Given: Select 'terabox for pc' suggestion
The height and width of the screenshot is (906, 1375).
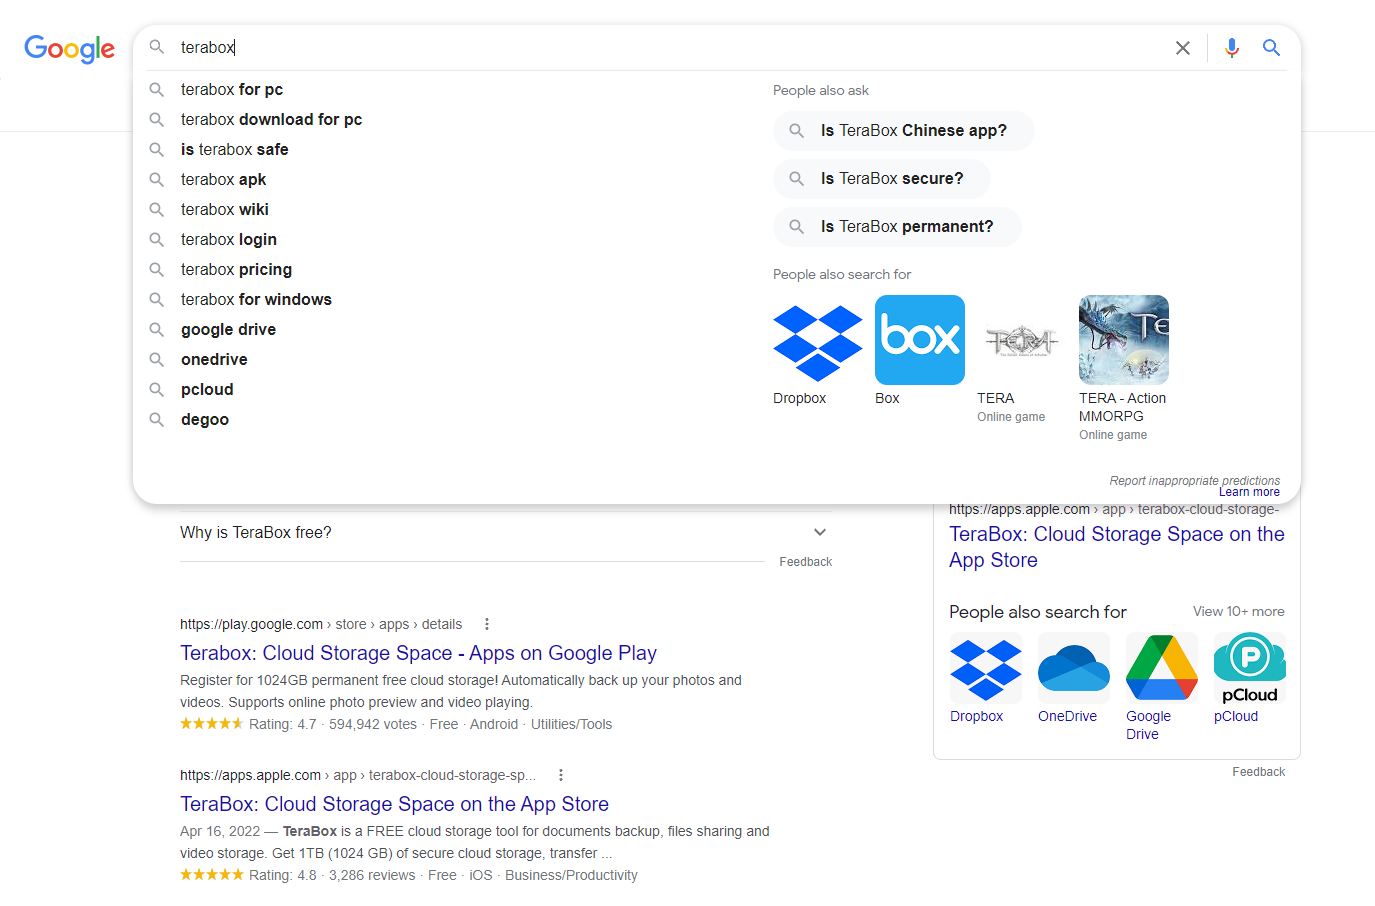Looking at the screenshot, I should (232, 90).
